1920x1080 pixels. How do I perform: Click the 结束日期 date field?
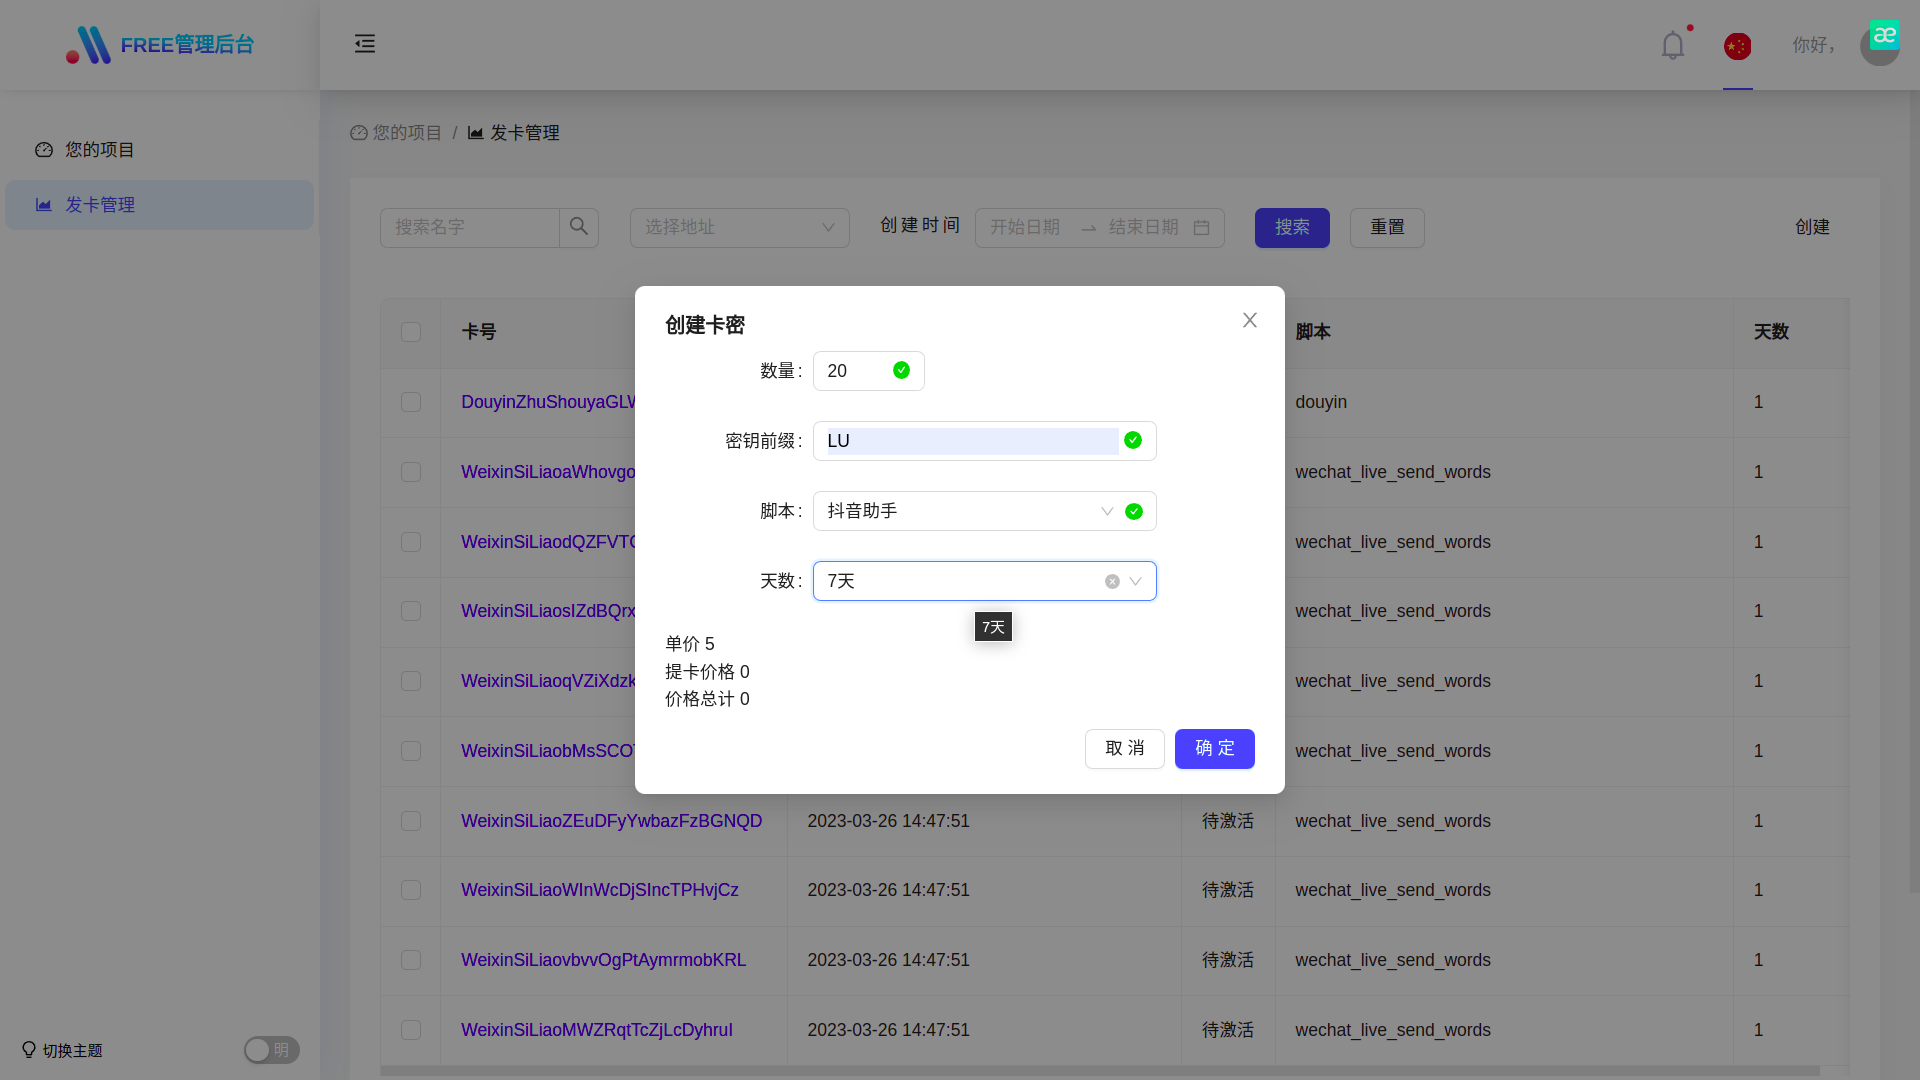[x=1144, y=228]
